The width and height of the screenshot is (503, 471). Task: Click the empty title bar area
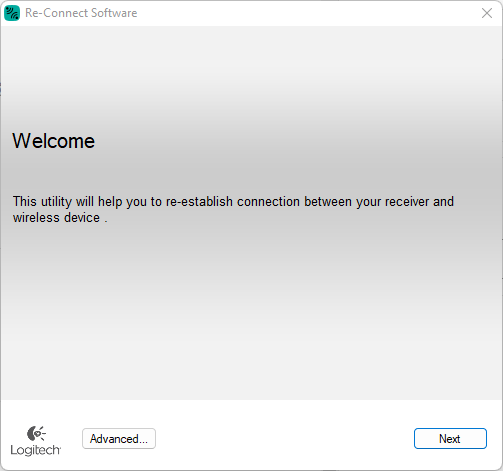(x=300, y=13)
